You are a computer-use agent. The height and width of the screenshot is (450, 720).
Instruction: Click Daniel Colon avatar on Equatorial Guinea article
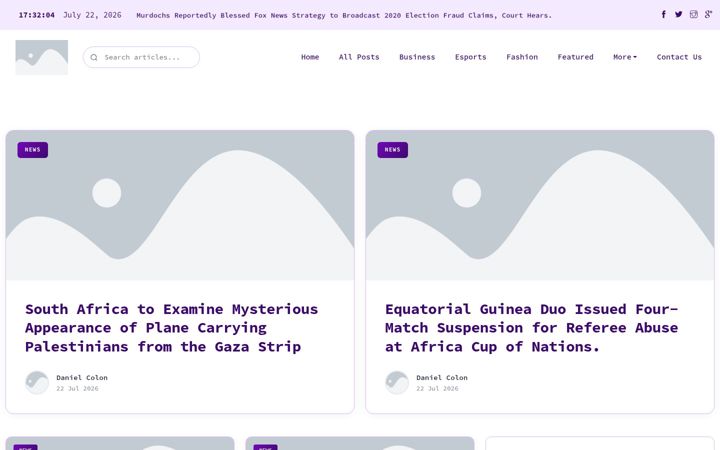(397, 382)
